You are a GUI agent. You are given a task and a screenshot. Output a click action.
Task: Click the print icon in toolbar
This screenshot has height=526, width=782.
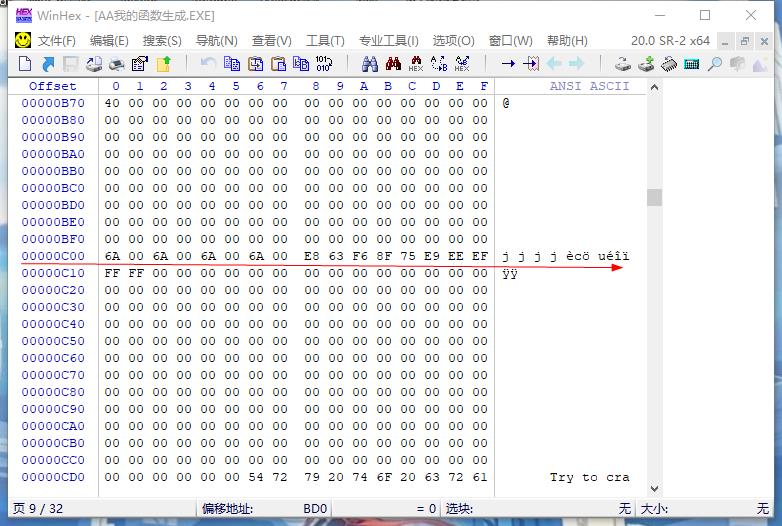tap(116, 64)
